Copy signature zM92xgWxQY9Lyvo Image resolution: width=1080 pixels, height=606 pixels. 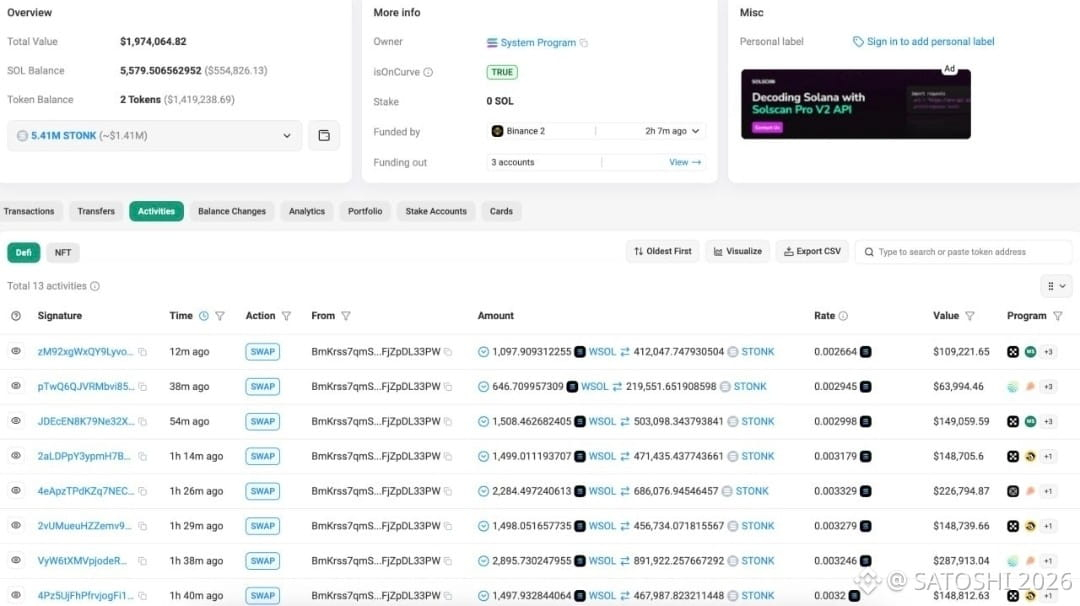(x=143, y=352)
